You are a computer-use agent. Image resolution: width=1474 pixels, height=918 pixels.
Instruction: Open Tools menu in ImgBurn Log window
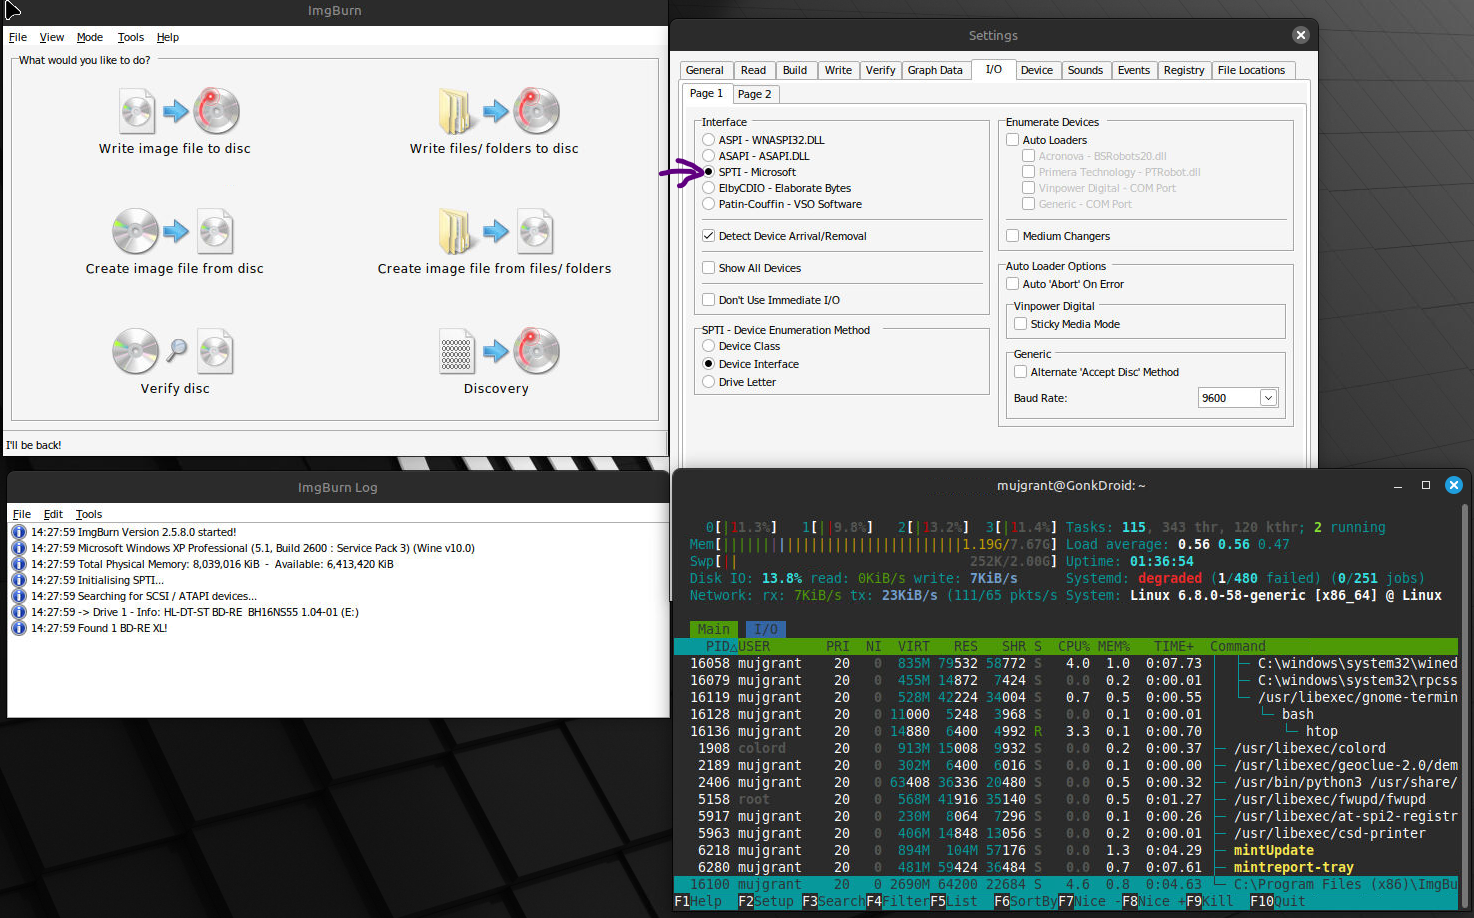click(x=89, y=514)
